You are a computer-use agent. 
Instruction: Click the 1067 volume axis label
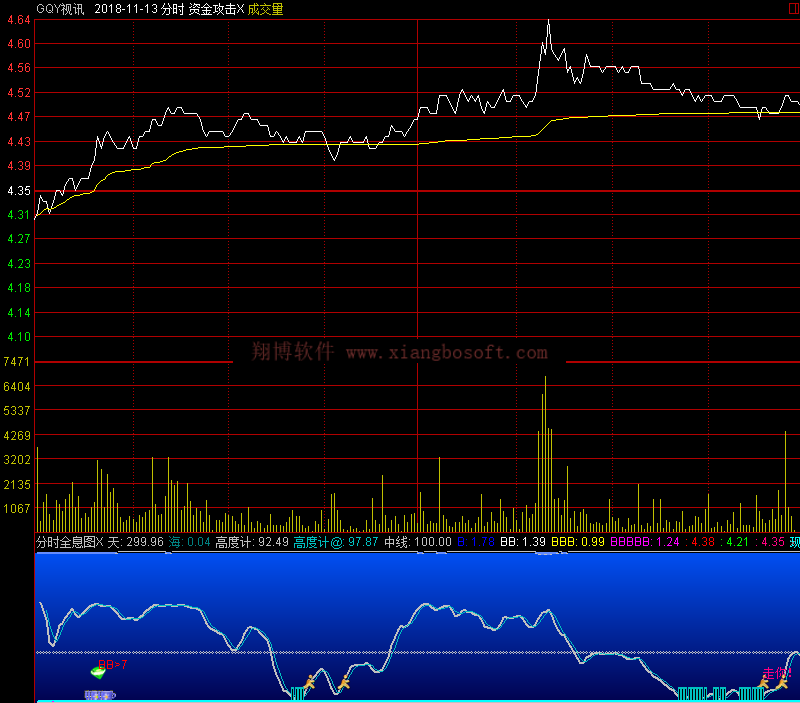(x=17, y=509)
